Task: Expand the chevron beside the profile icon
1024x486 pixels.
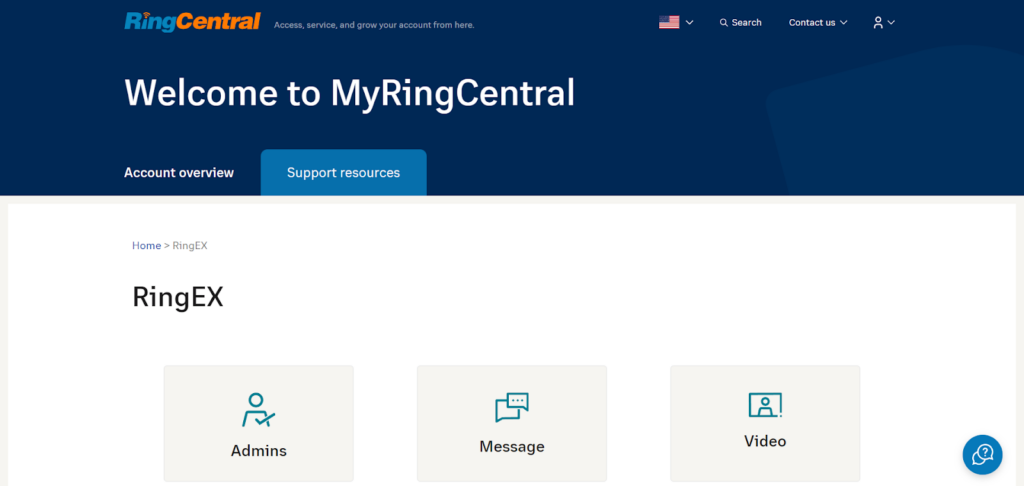Action: [891, 23]
